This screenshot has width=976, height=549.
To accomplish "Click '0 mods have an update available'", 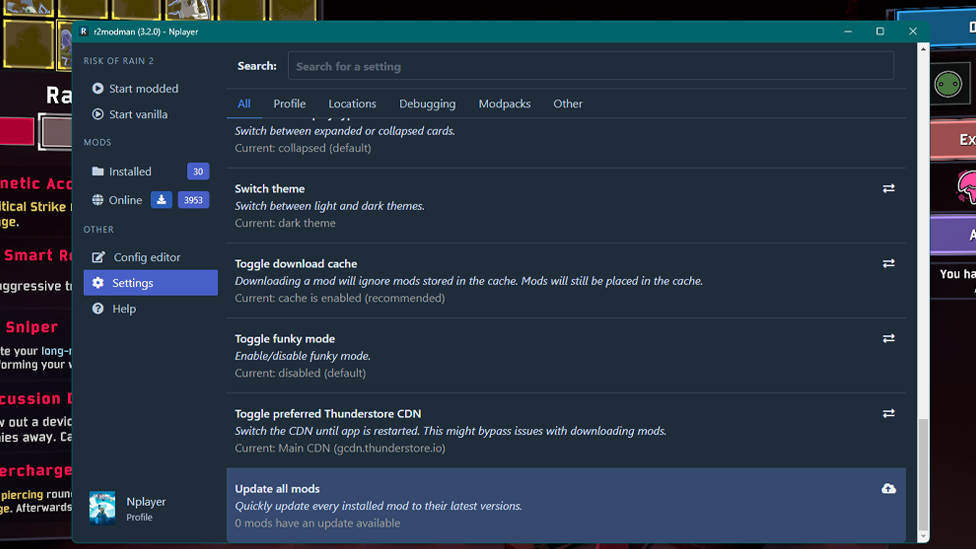I will (317, 523).
